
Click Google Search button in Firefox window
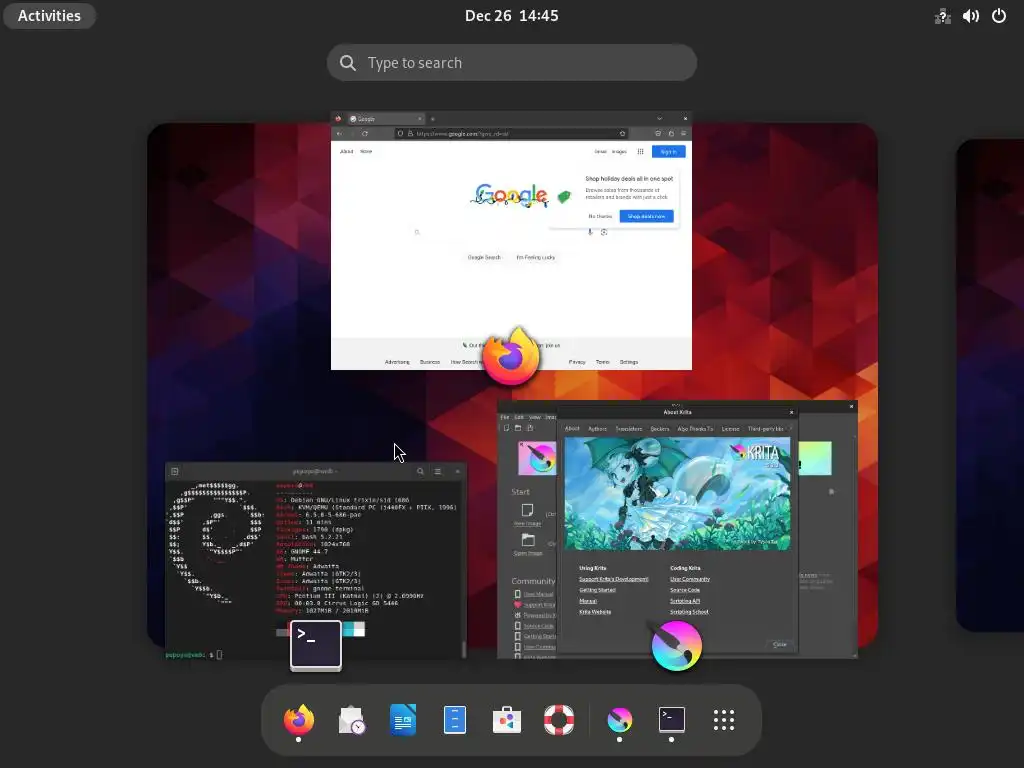[x=484, y=257]
